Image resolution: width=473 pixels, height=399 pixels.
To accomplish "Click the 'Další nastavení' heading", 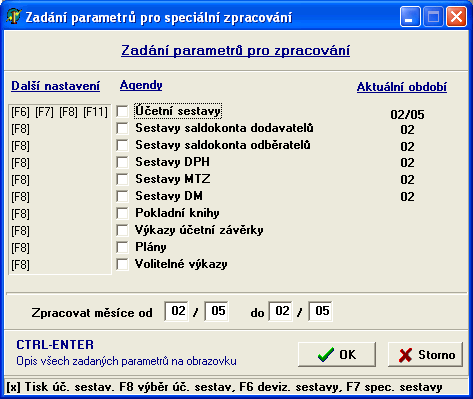I will click(56, 86).
